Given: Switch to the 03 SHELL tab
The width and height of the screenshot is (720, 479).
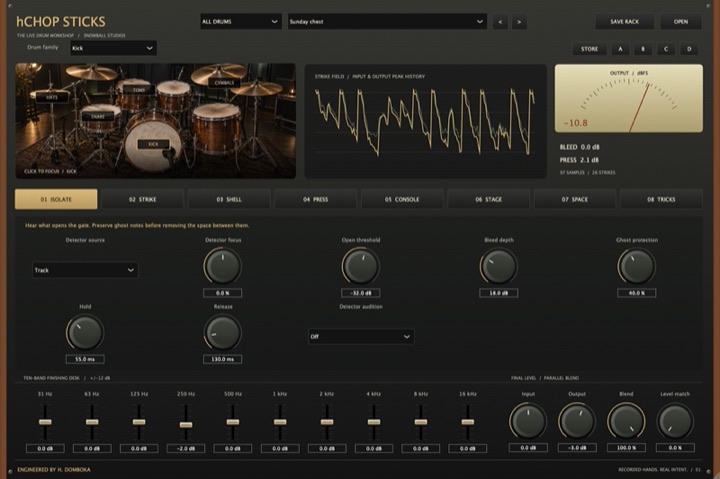Looking at the screenshot, I should [x=229, y=199].
